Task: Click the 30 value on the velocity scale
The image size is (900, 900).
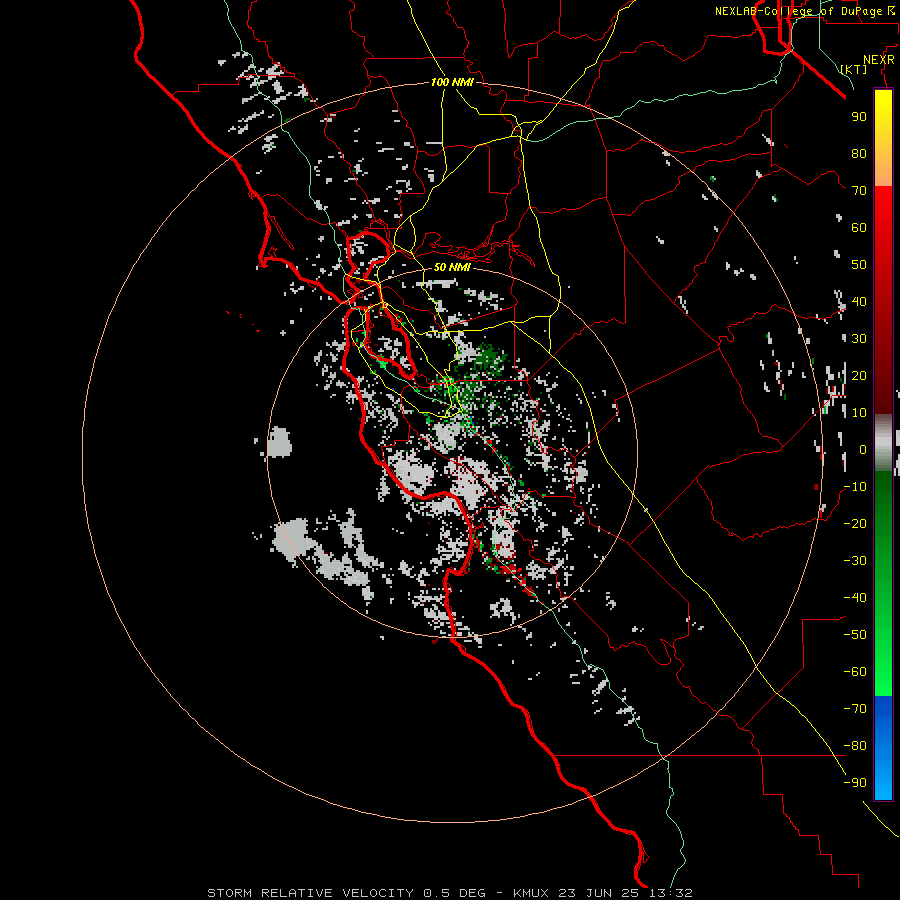Action: click(859, 339)
